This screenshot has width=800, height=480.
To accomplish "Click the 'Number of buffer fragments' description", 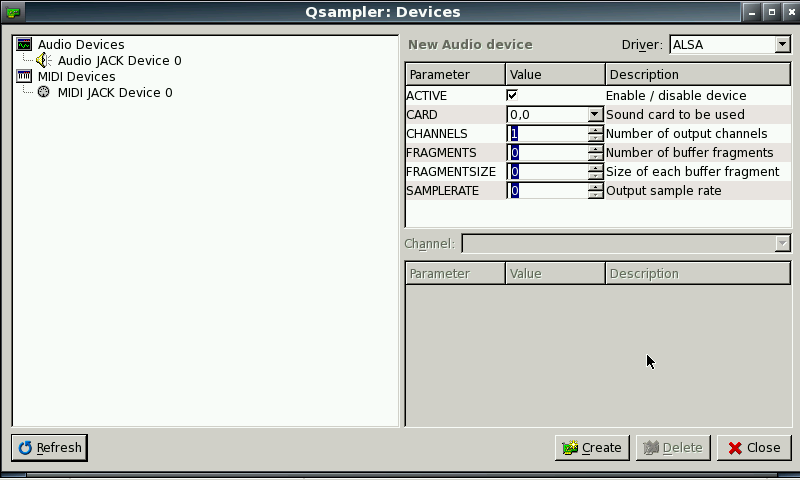I will pos(689,153).
